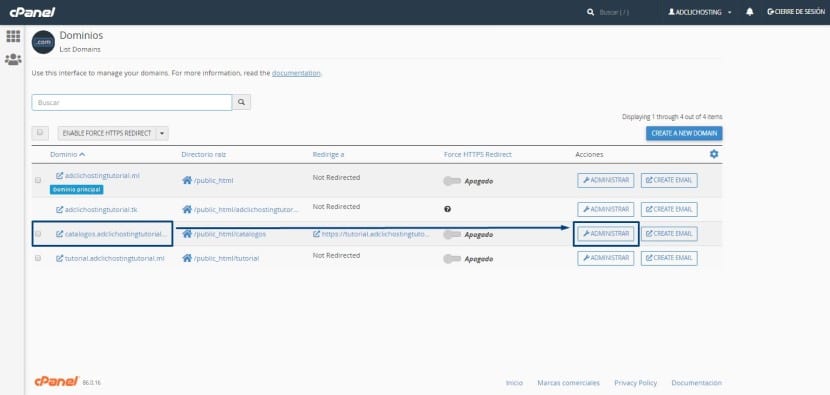Click Cierre de sesión logout link
Screen dimensions: 830x395
click(x=796, y=12)
